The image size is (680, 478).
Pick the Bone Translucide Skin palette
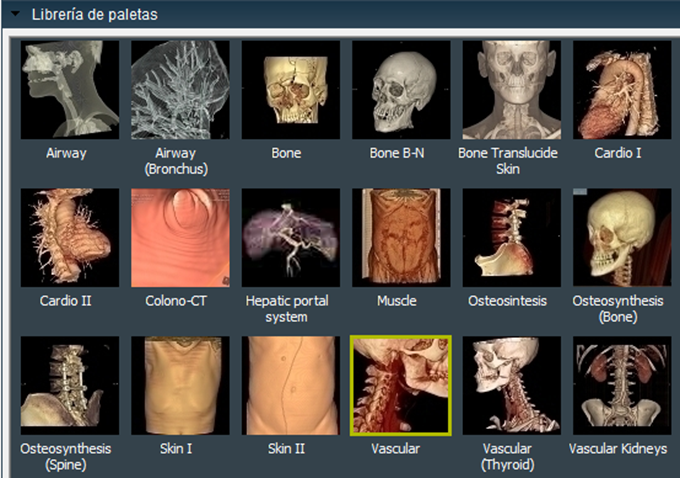(512, 90)
